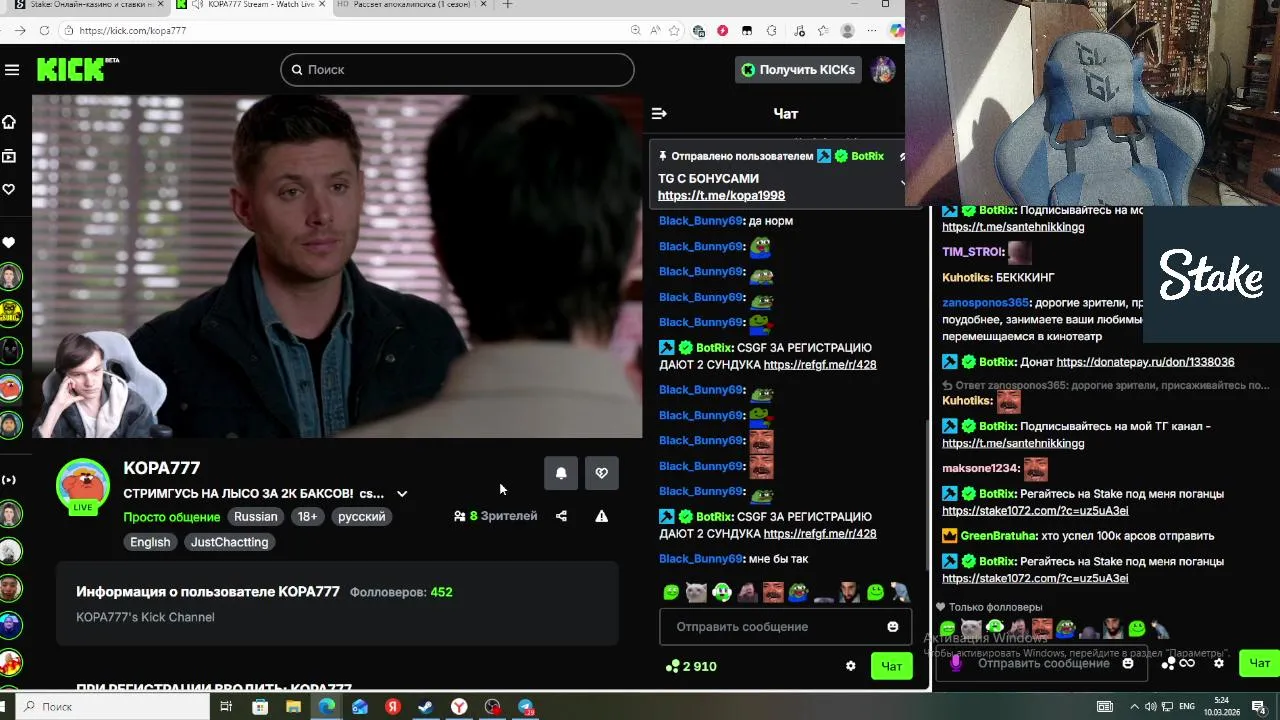Open user profile avatar at top right
Screen dimensions: 1280x720
[882, 70]
